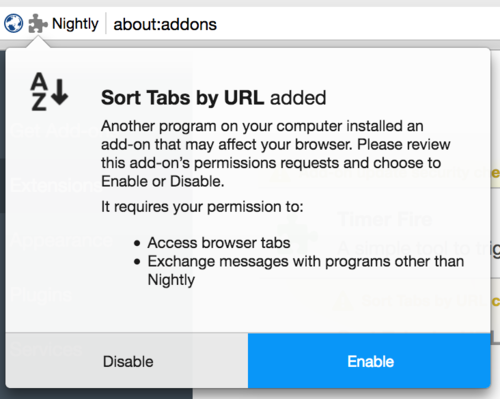Click the Sort Tabs A-Z arrow icon
The width and height of the screenshot is (500, 399).
pyautogui.click(x=49, y=92)
